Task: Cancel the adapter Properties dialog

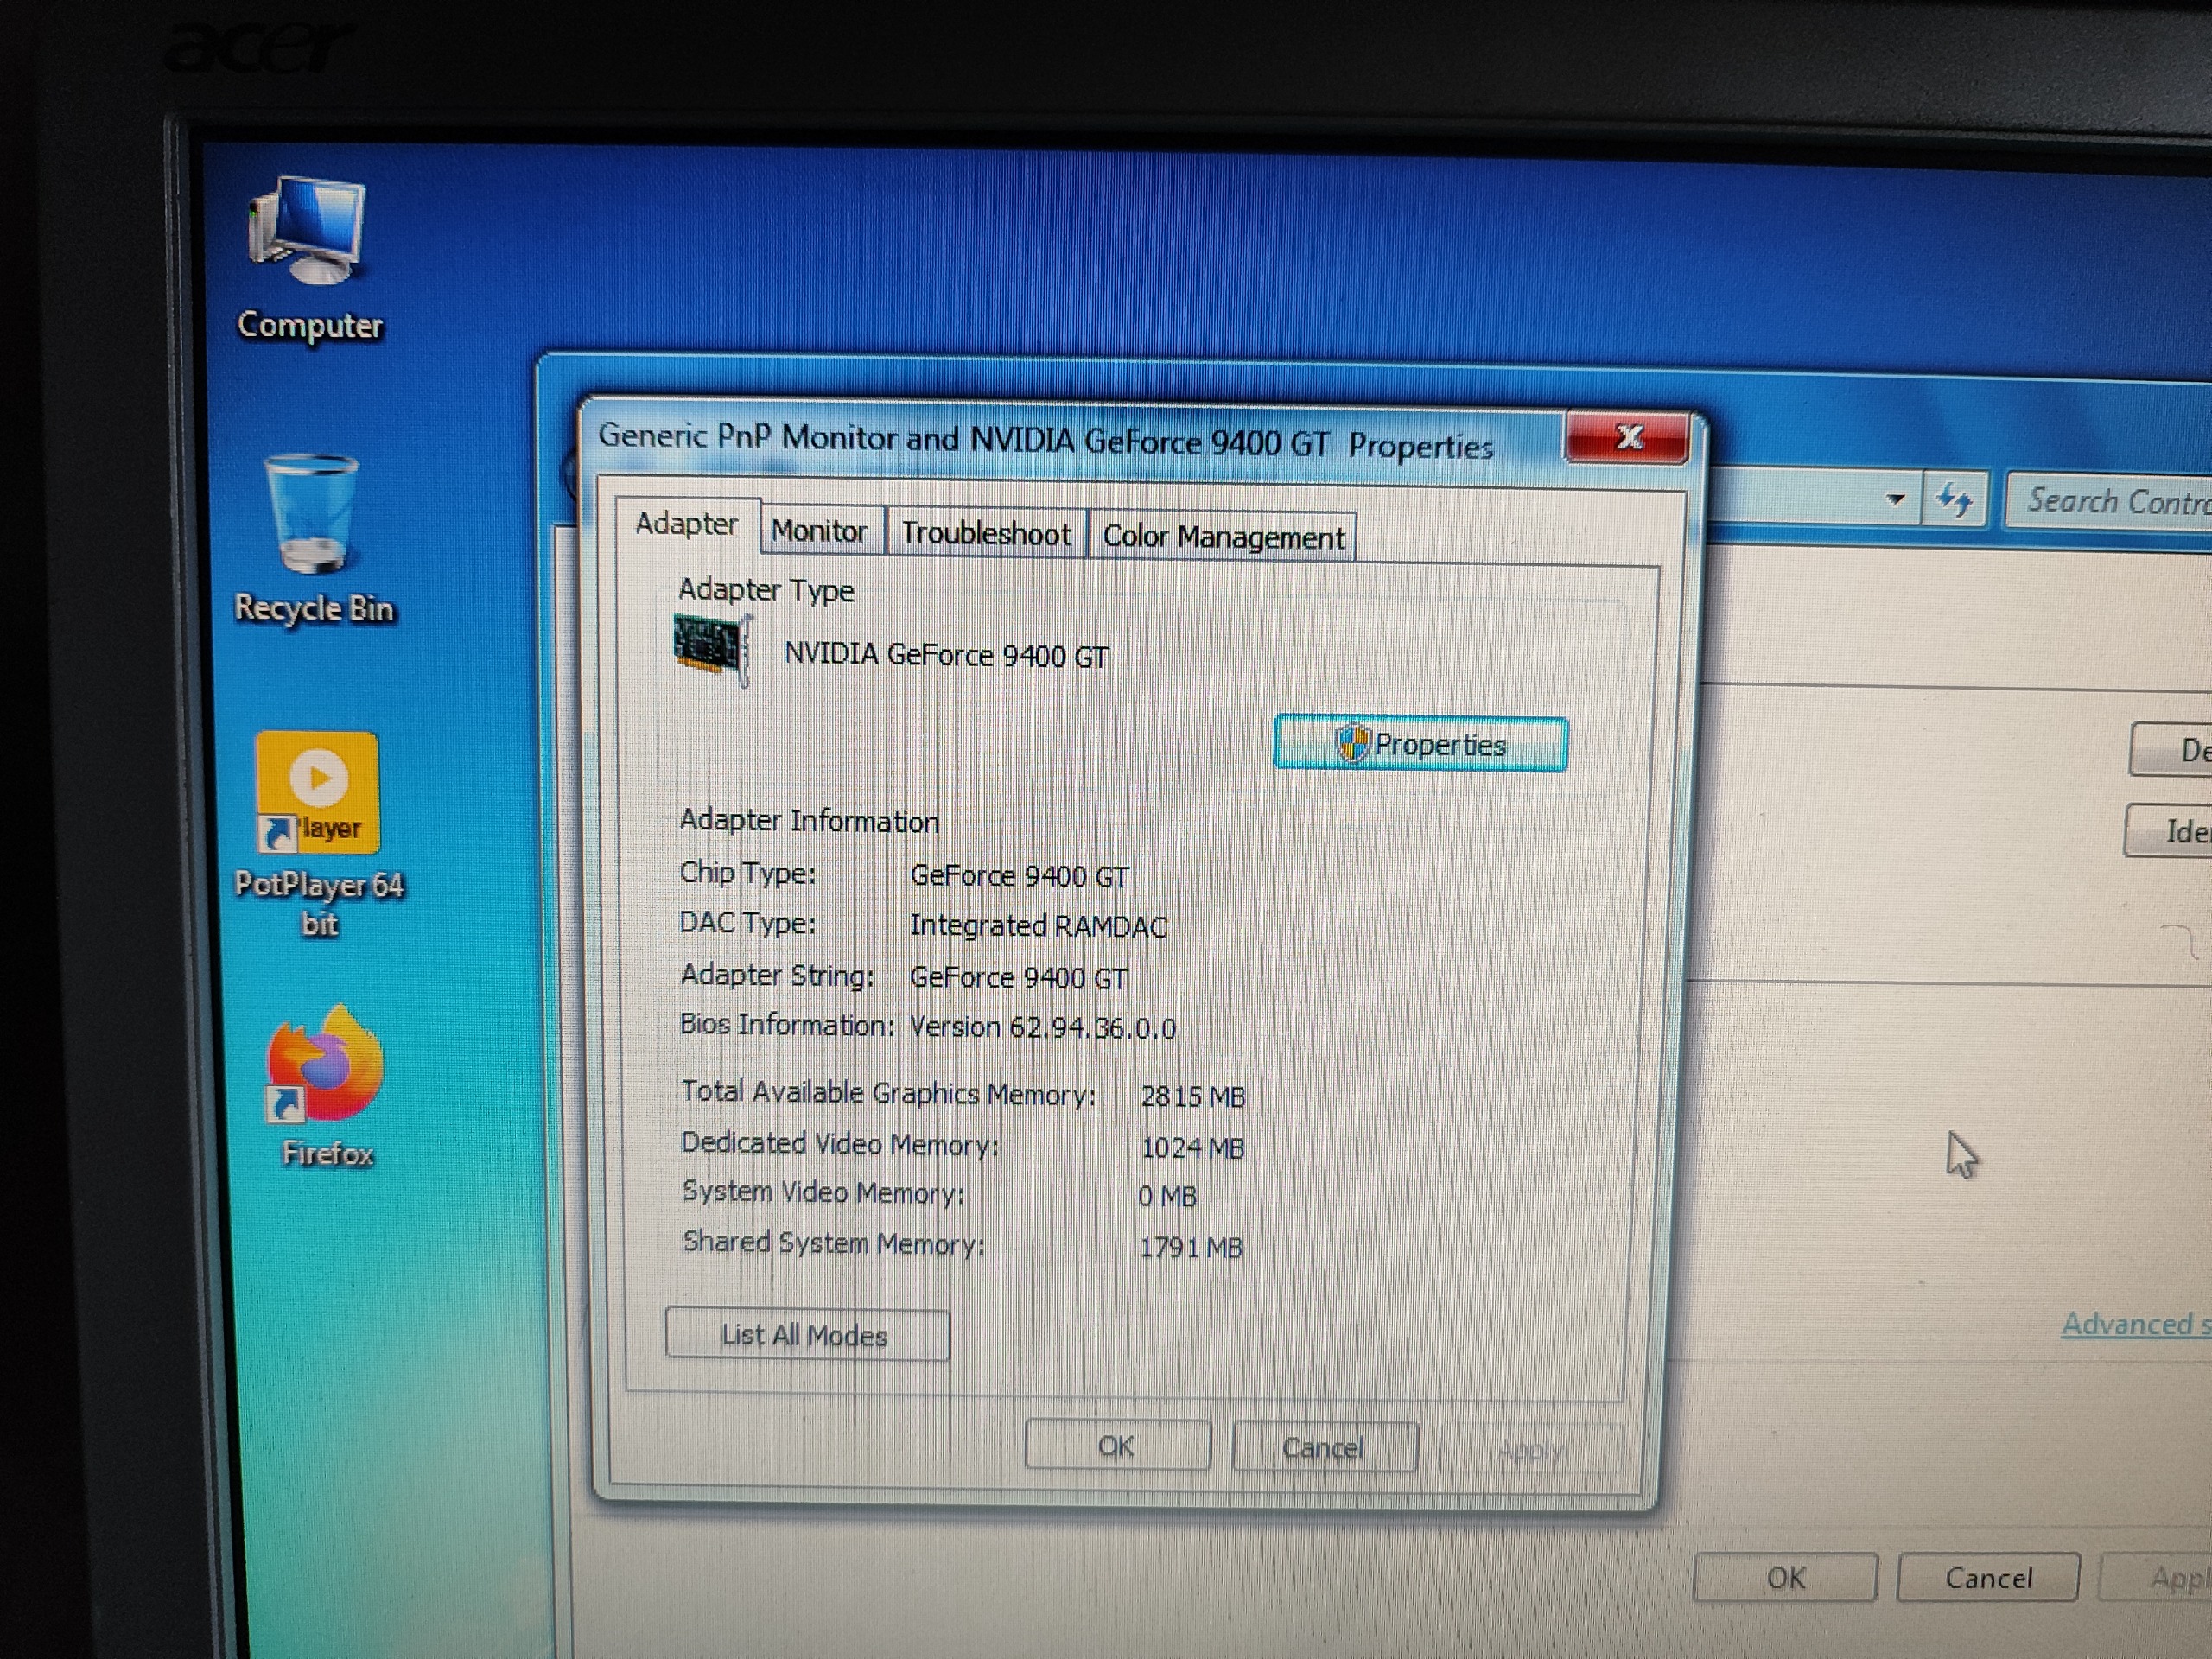Action: [1323, 1448]
